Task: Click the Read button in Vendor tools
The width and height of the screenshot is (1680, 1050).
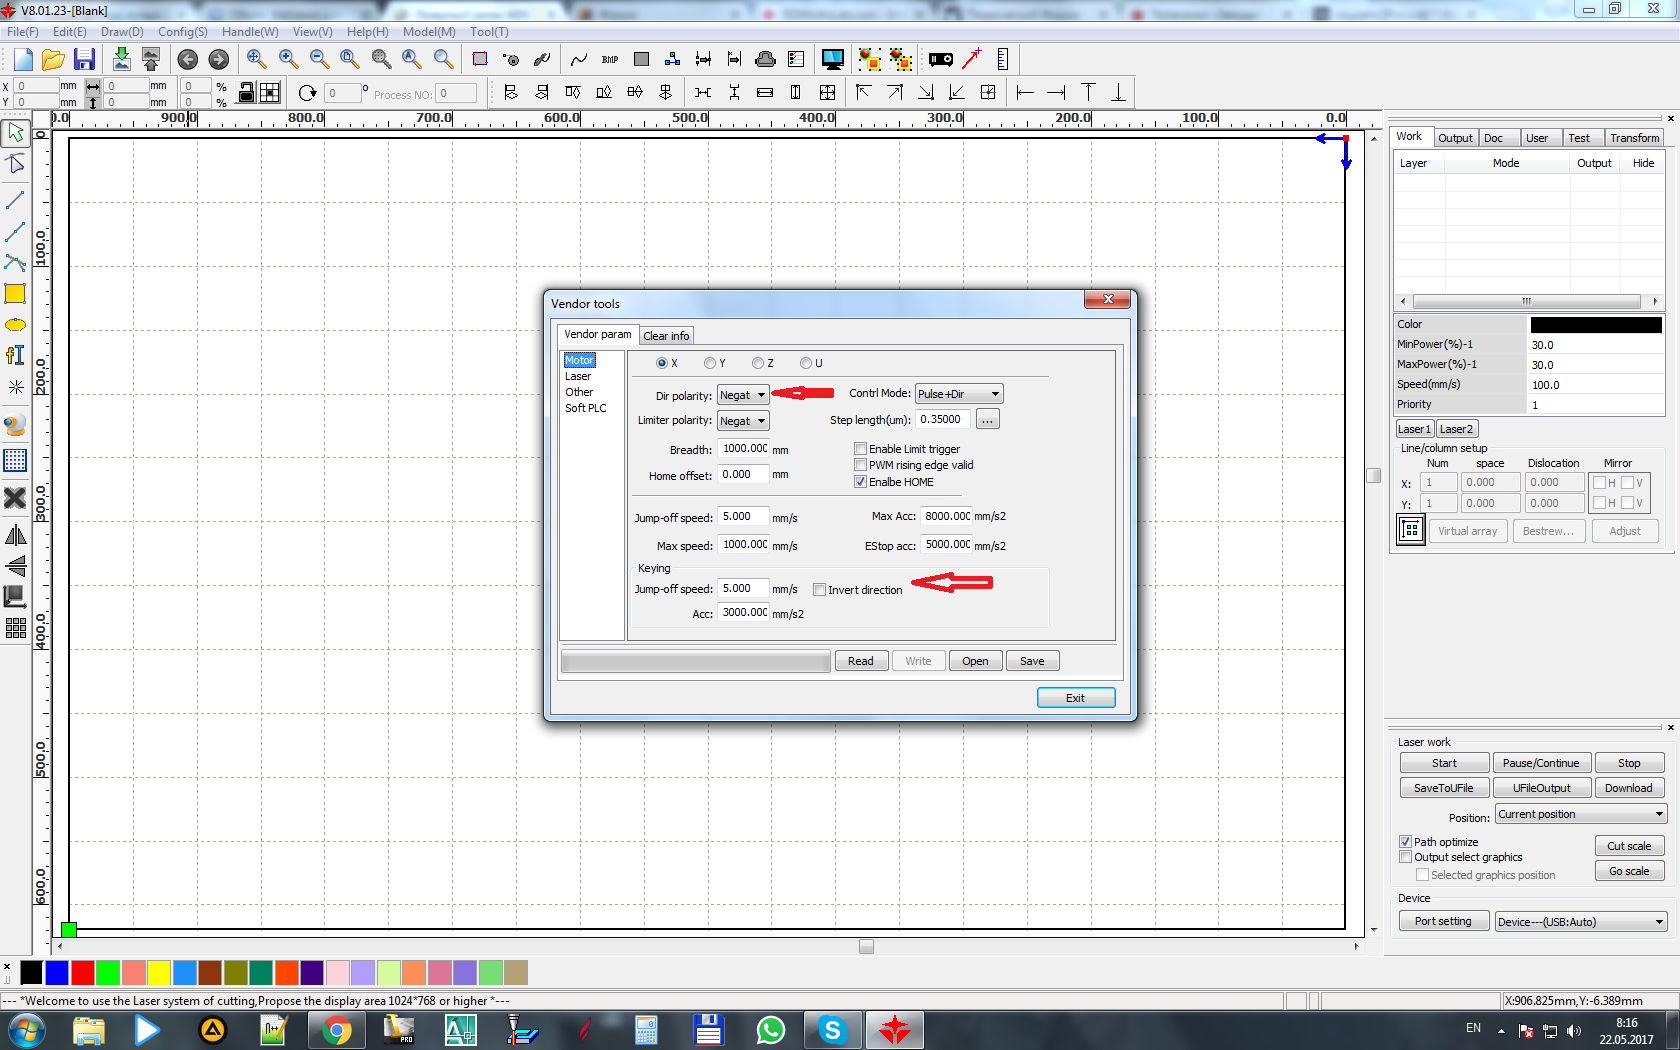Action: point(861,661)
